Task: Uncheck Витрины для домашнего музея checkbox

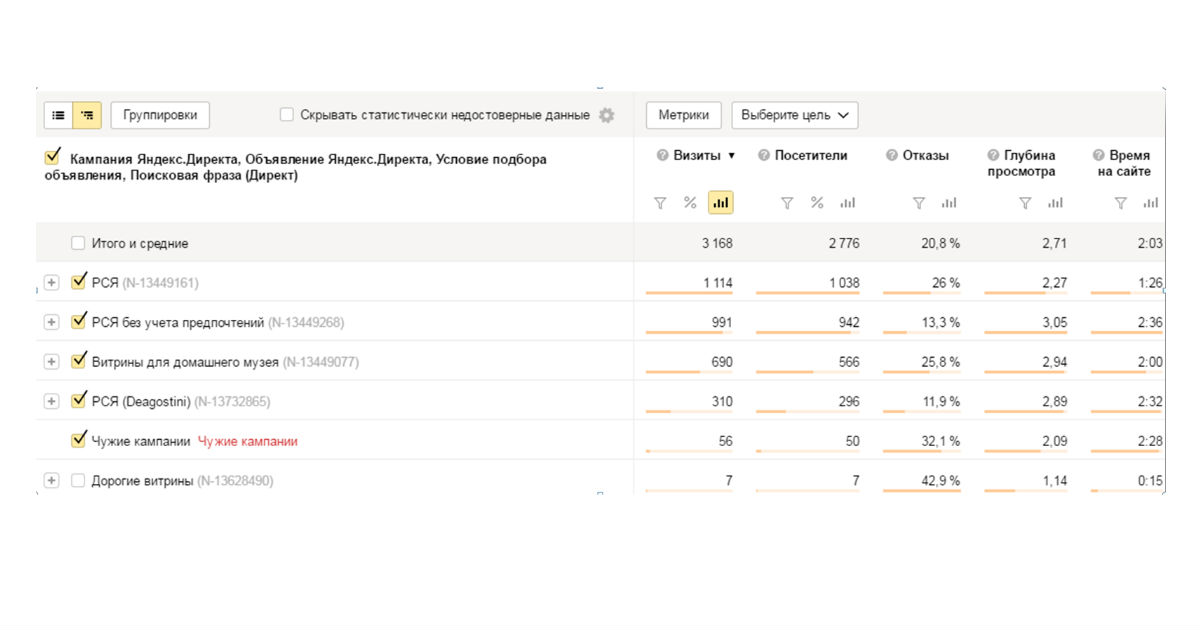Action: tap(79, 361)
